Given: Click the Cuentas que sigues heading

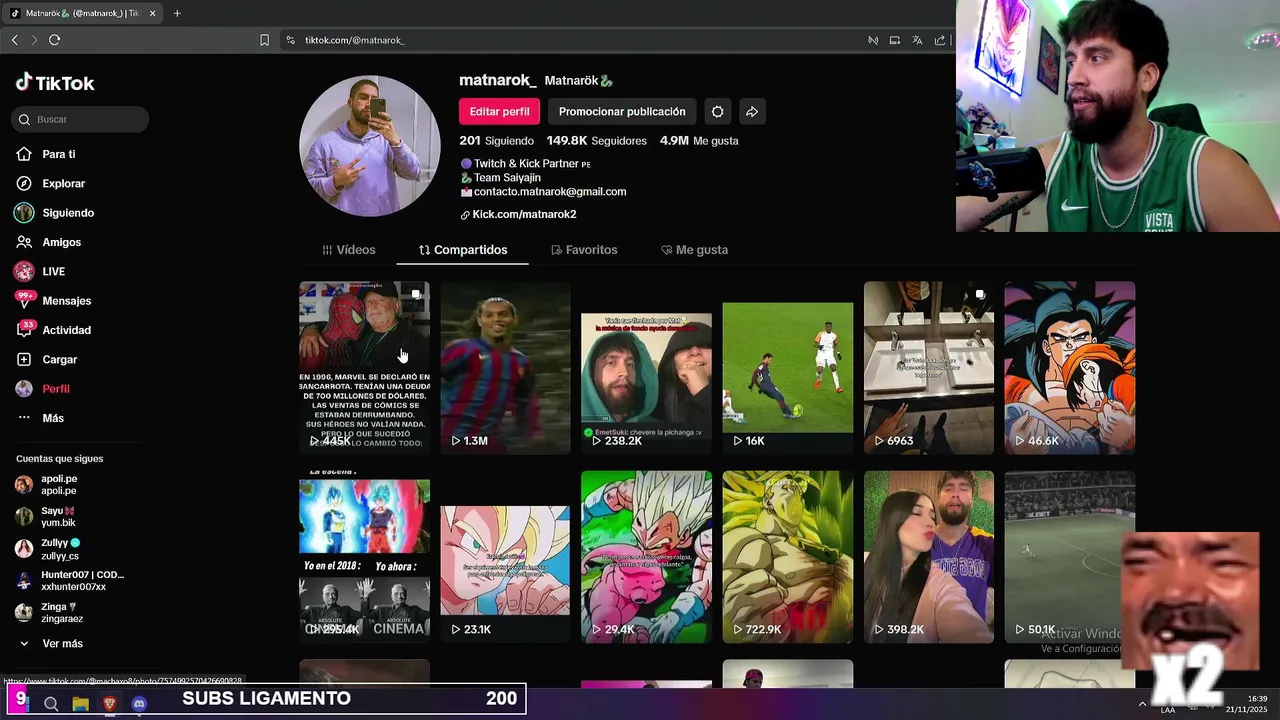Looking at the screenshot, I should coord(59,459).
